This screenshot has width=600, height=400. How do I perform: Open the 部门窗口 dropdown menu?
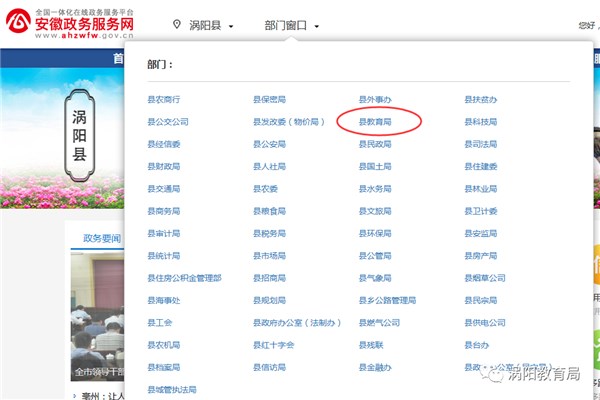coord(292,25)
